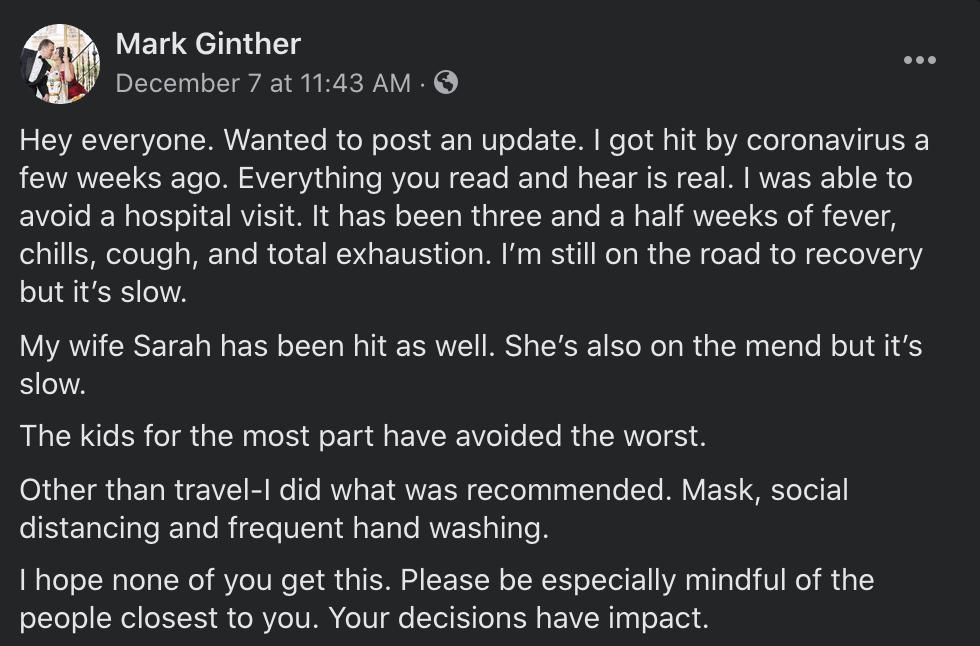Click the sentence about the kids avoiding the worst
The height and width of the screenshot is (646, 980).
click(x=363, y=436)
